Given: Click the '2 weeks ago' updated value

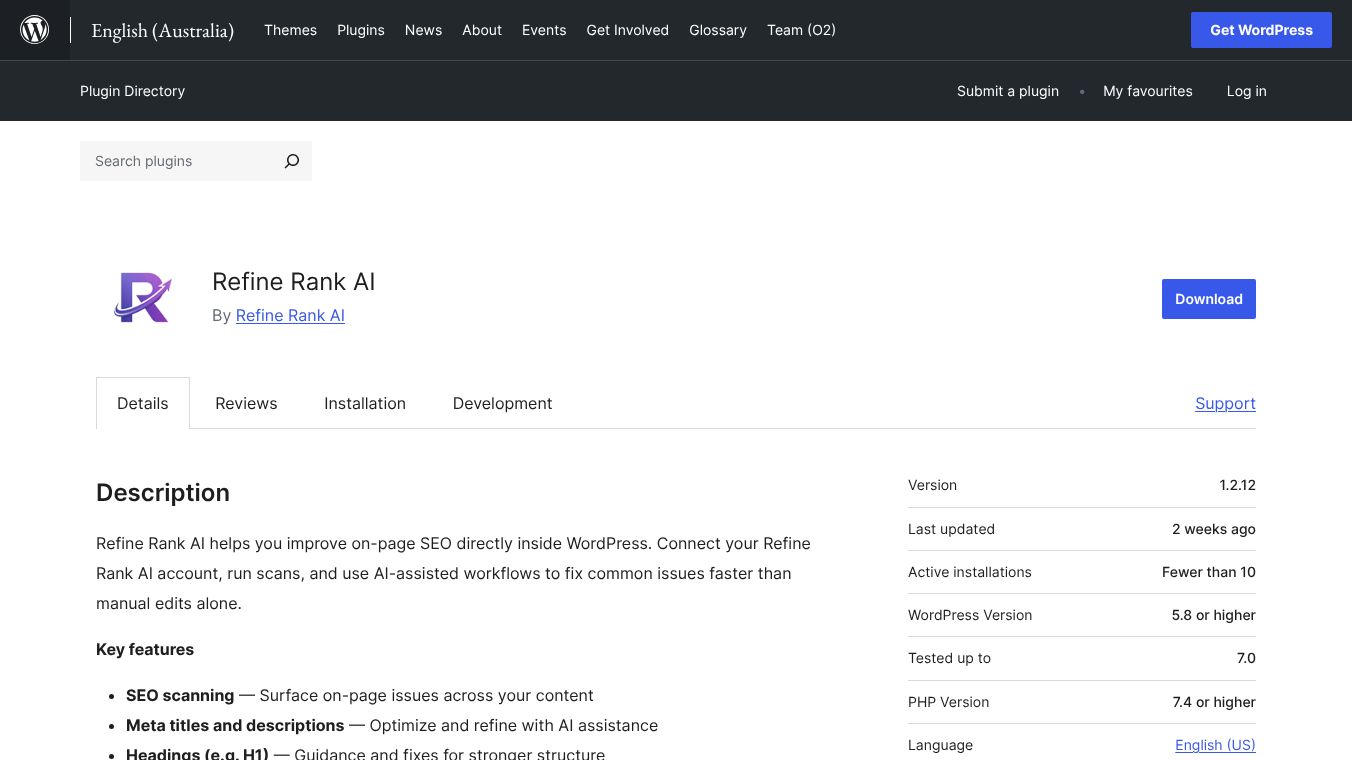Looking at the screenshot, I should [x=1214, y=529].
